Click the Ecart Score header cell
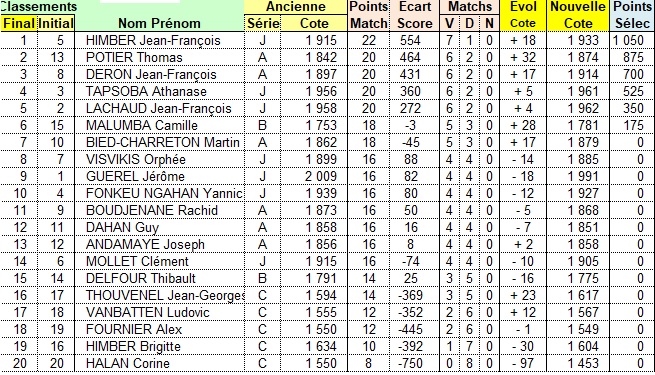The width and height of the screenshot is (655, 375). [x=414, y=15]
